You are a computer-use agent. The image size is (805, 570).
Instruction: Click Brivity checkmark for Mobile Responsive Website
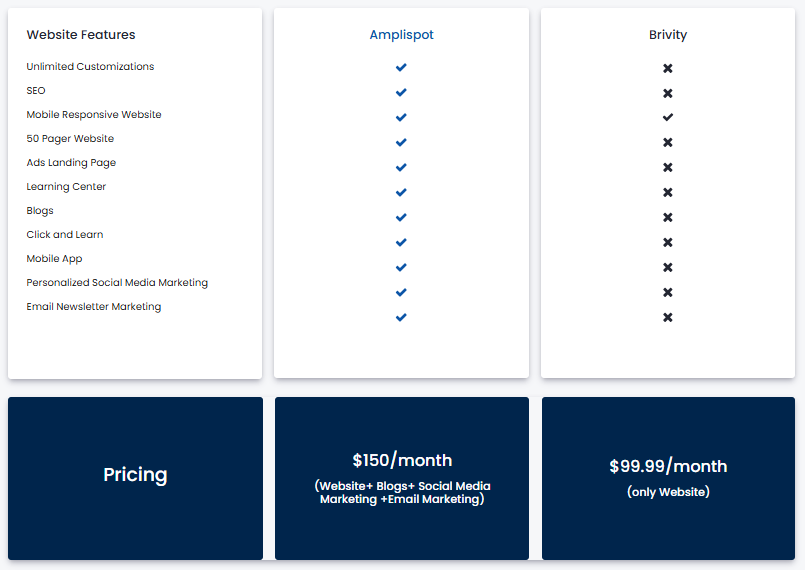(667, 117)
